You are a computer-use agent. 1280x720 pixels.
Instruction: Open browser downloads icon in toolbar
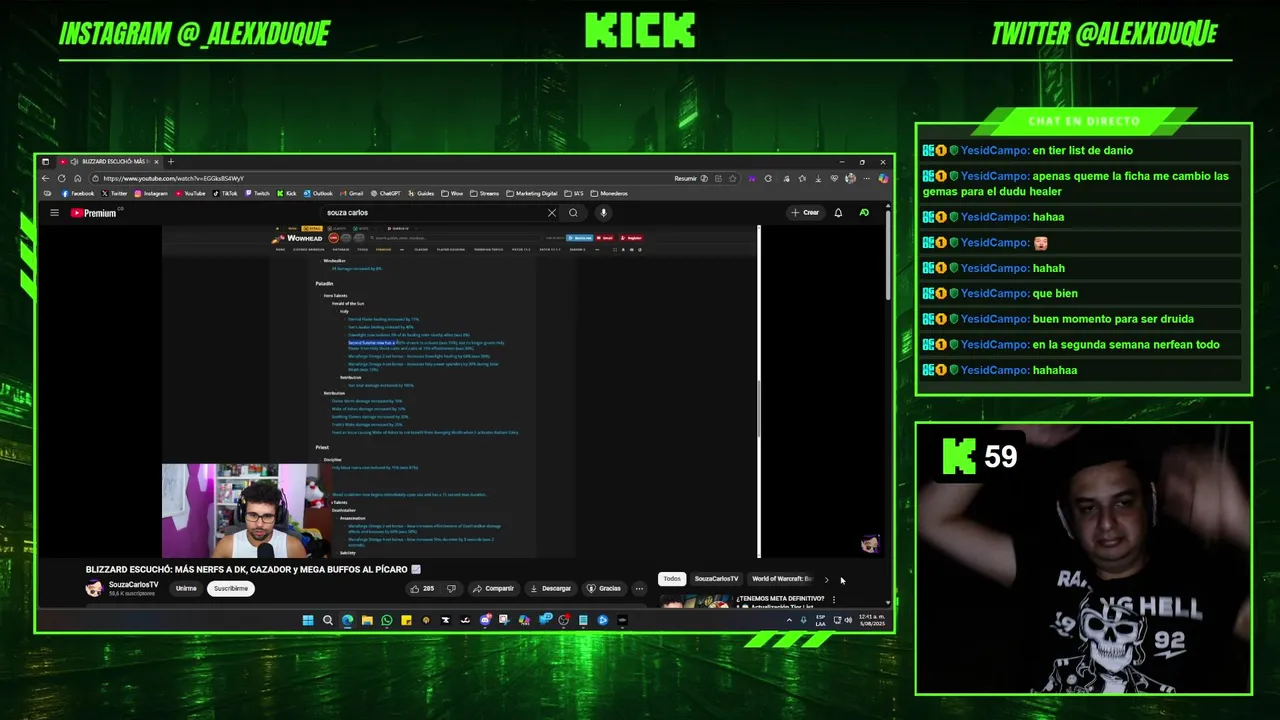[818, 178]
